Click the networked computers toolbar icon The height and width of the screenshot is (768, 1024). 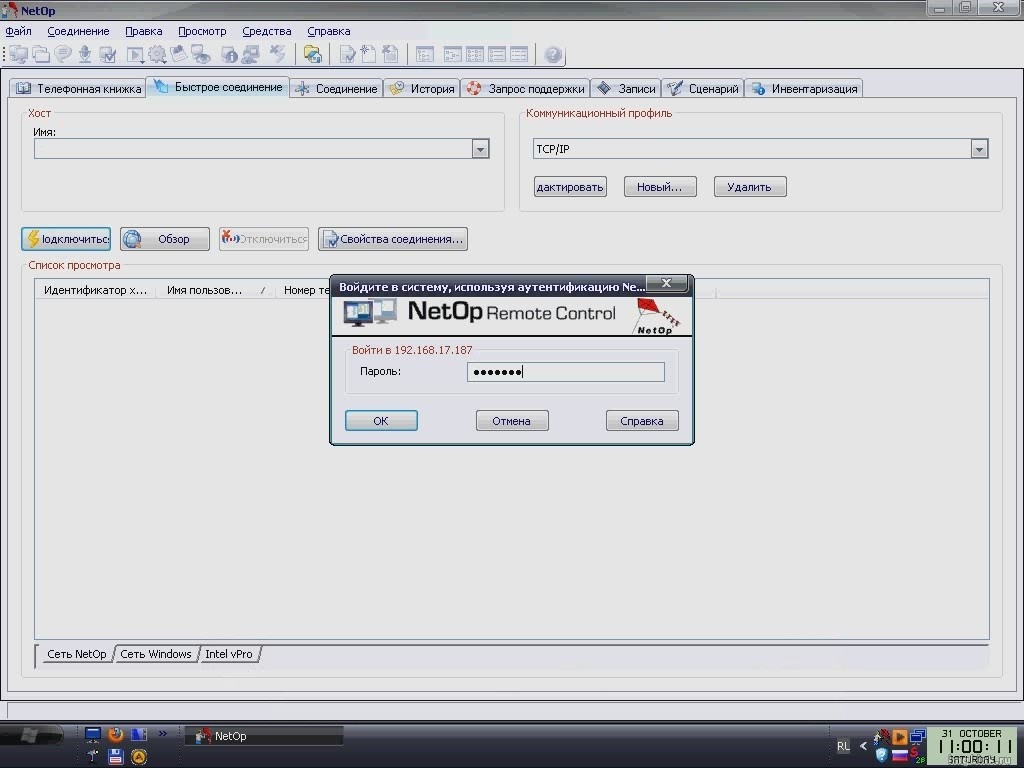click(x=251, y=55)
